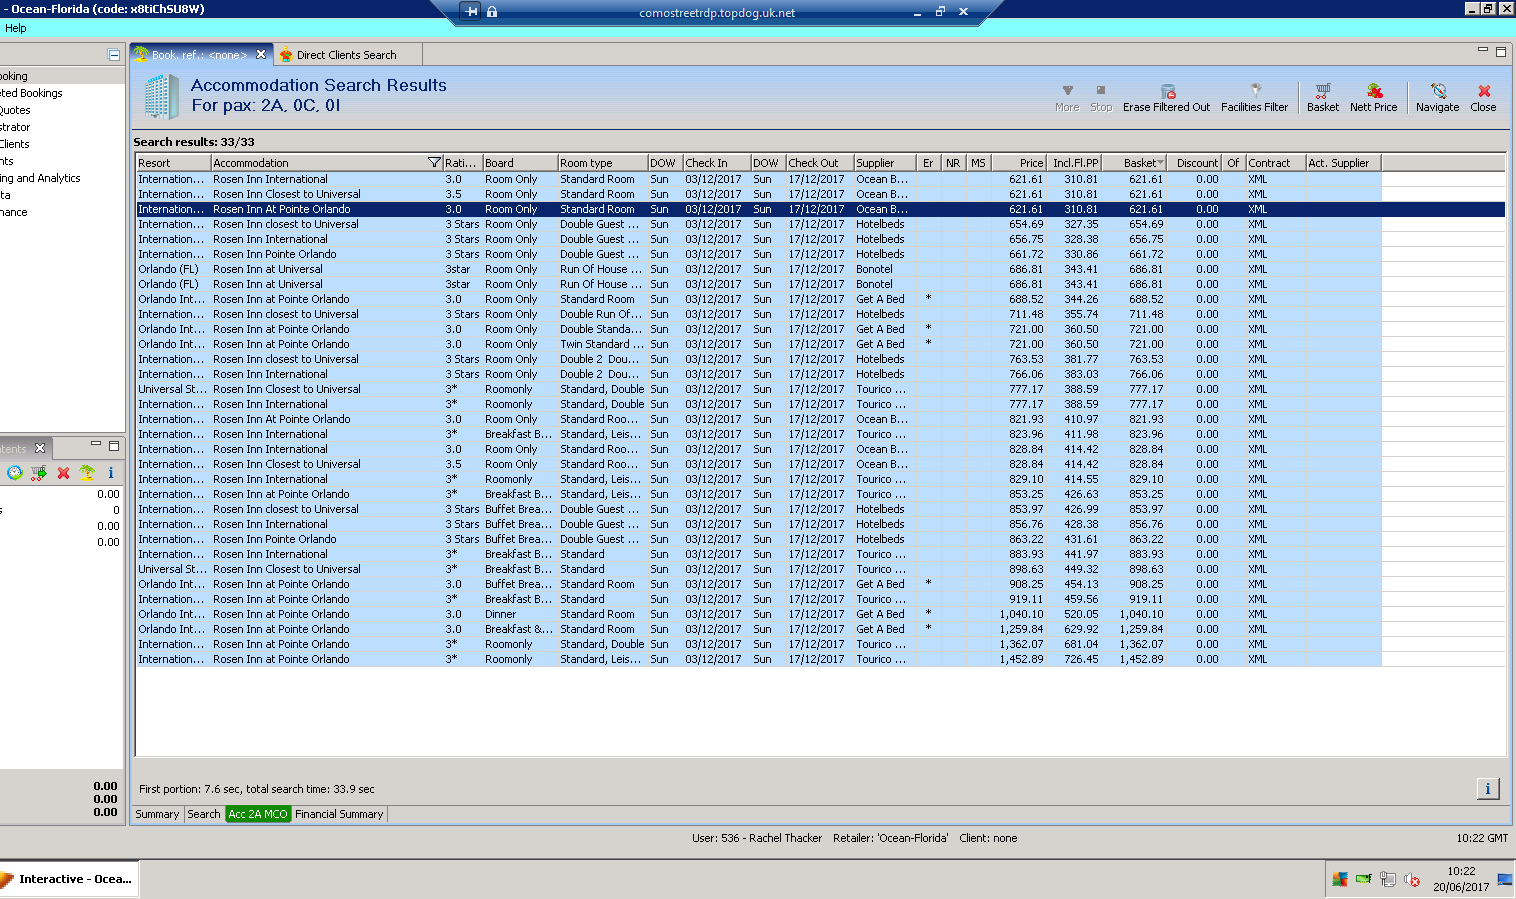Click the red X delete icon in left panel

pos(63,473)
